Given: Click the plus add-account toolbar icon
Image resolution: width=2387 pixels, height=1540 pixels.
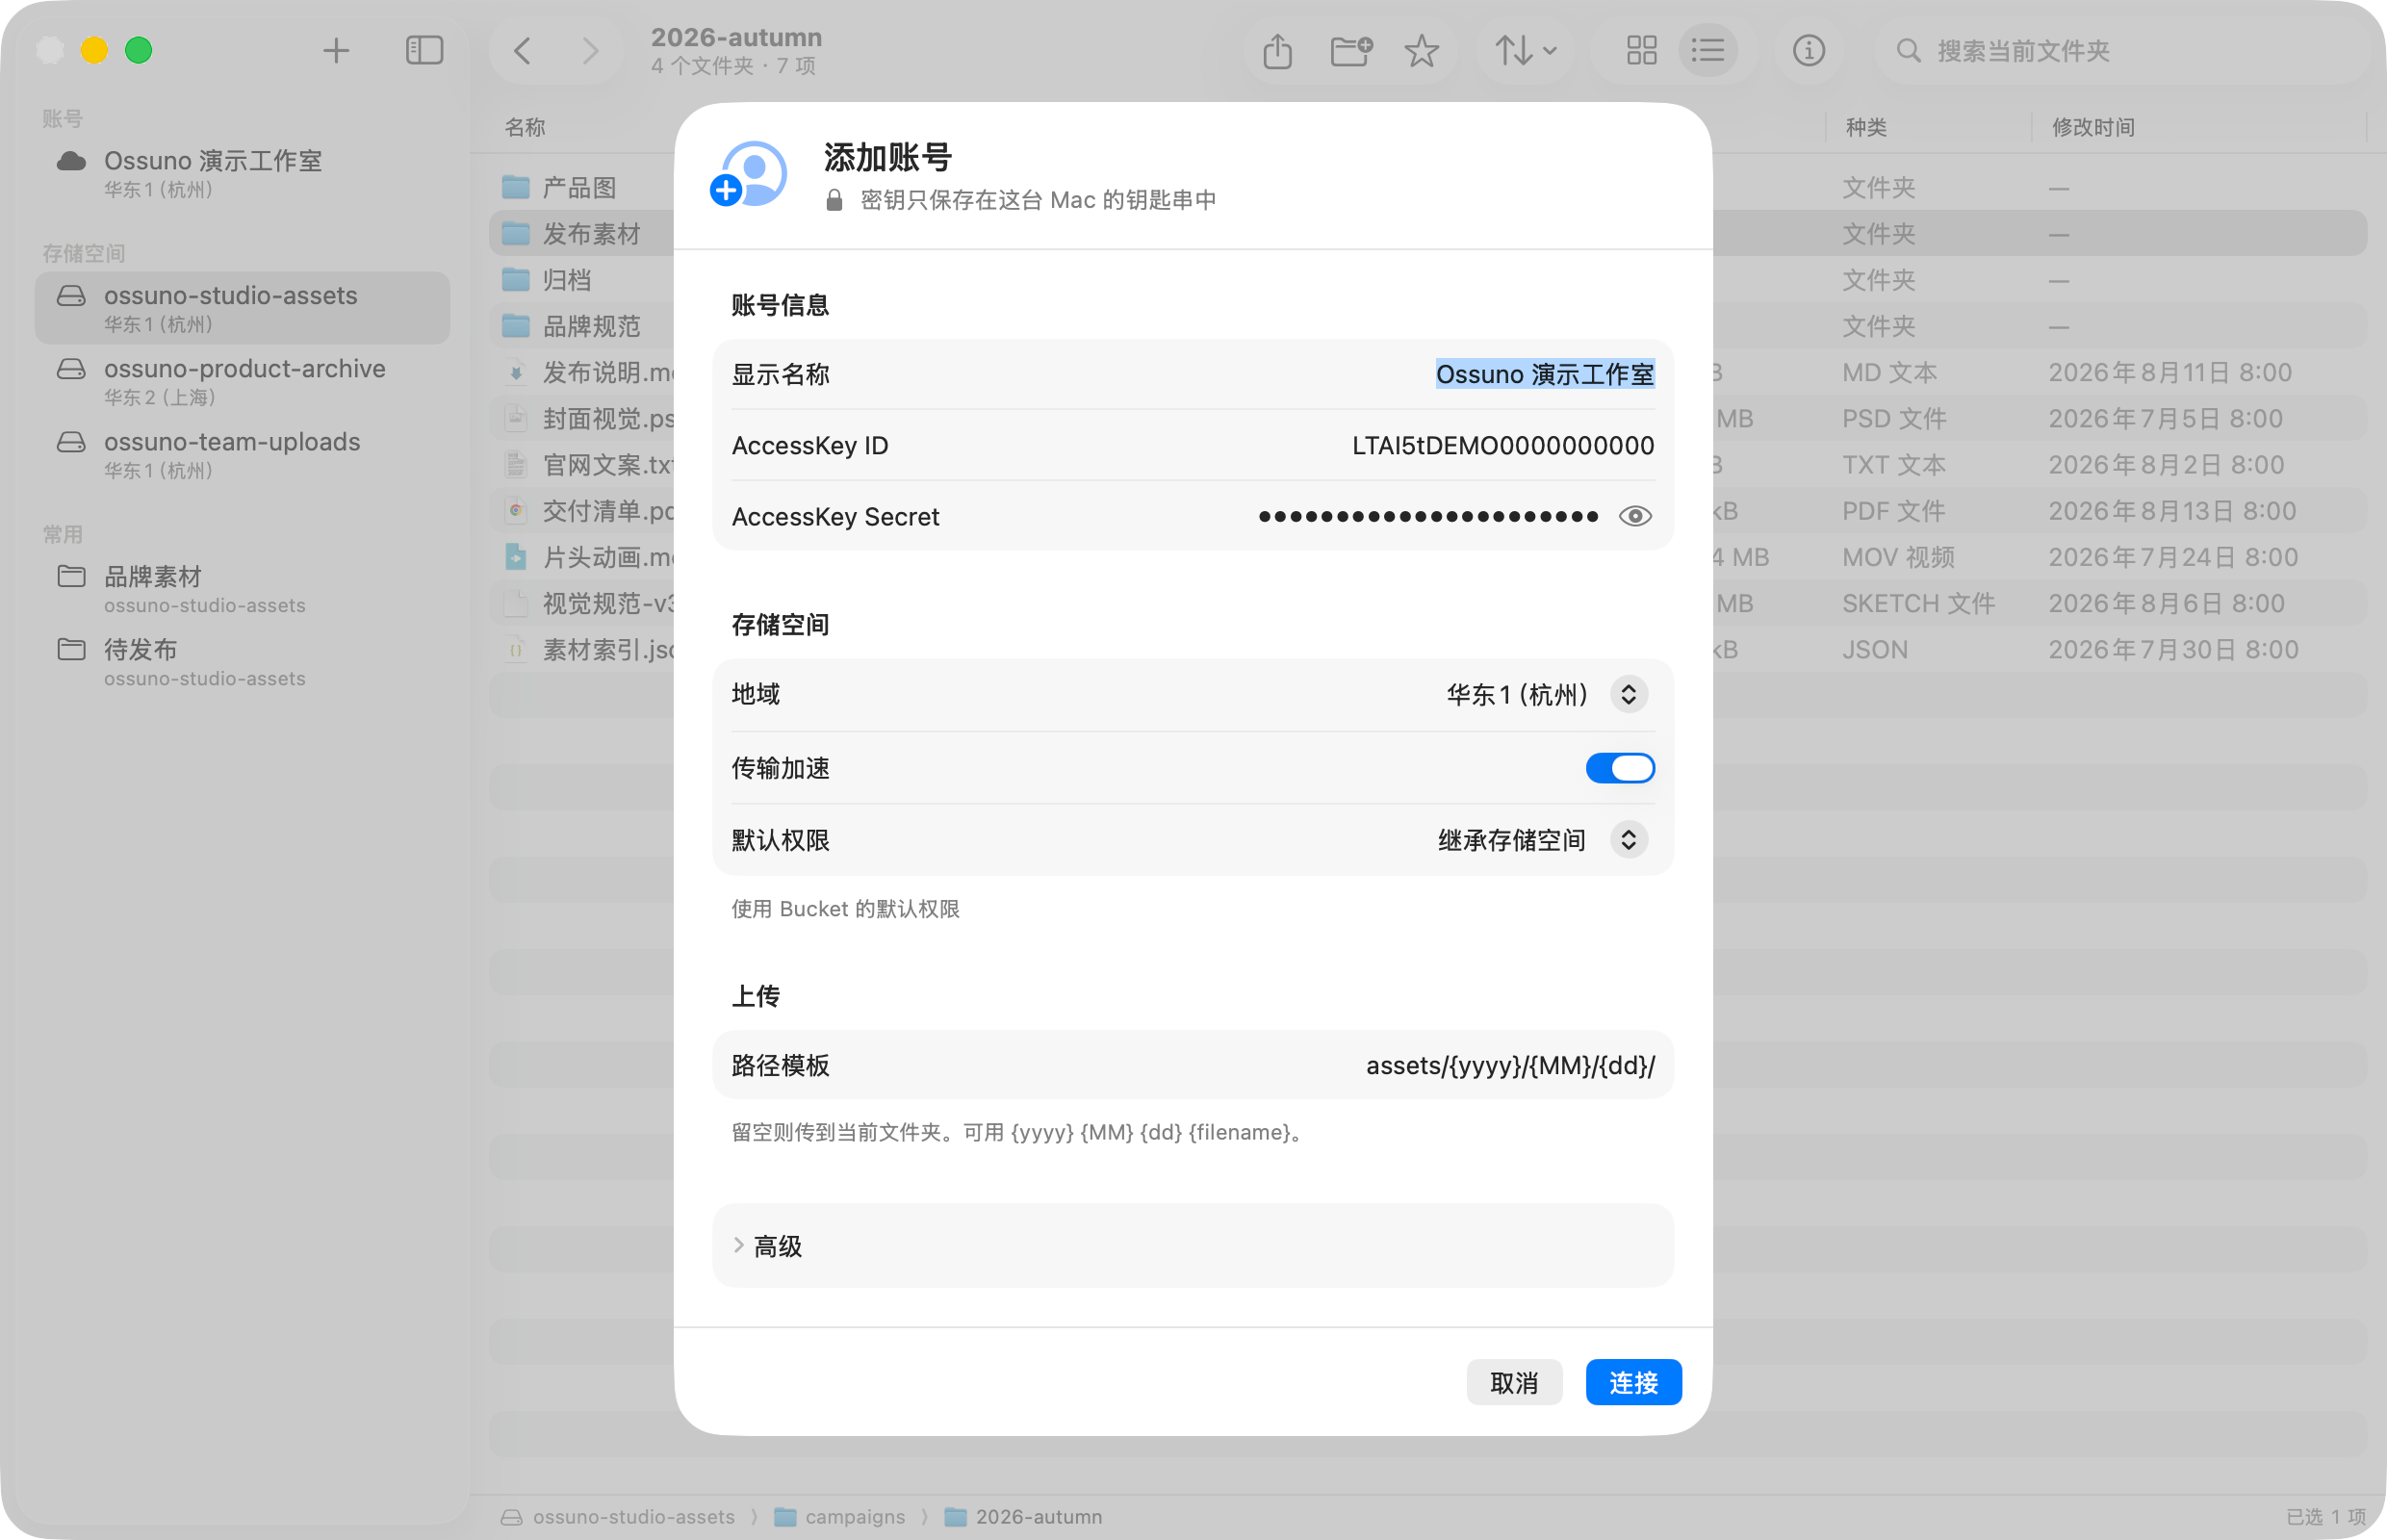Looking at the screenshot, I should 336,50.
